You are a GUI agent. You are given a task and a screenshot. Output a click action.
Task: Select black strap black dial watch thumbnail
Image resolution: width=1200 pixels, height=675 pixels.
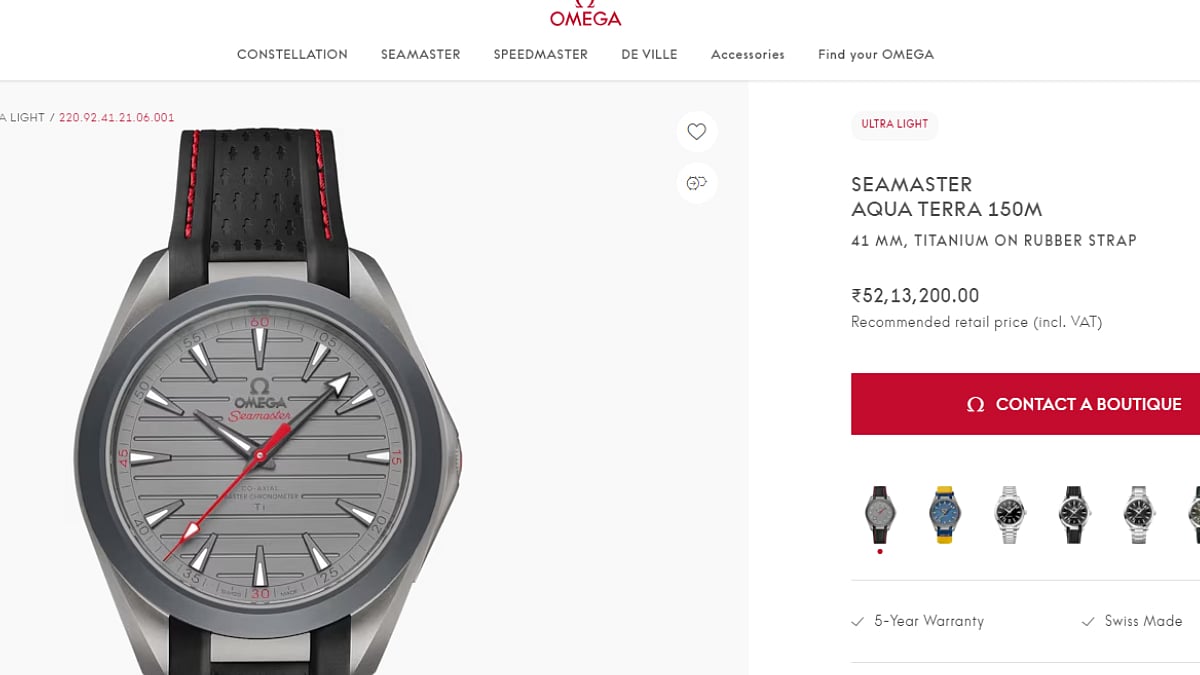[1074, 515]
